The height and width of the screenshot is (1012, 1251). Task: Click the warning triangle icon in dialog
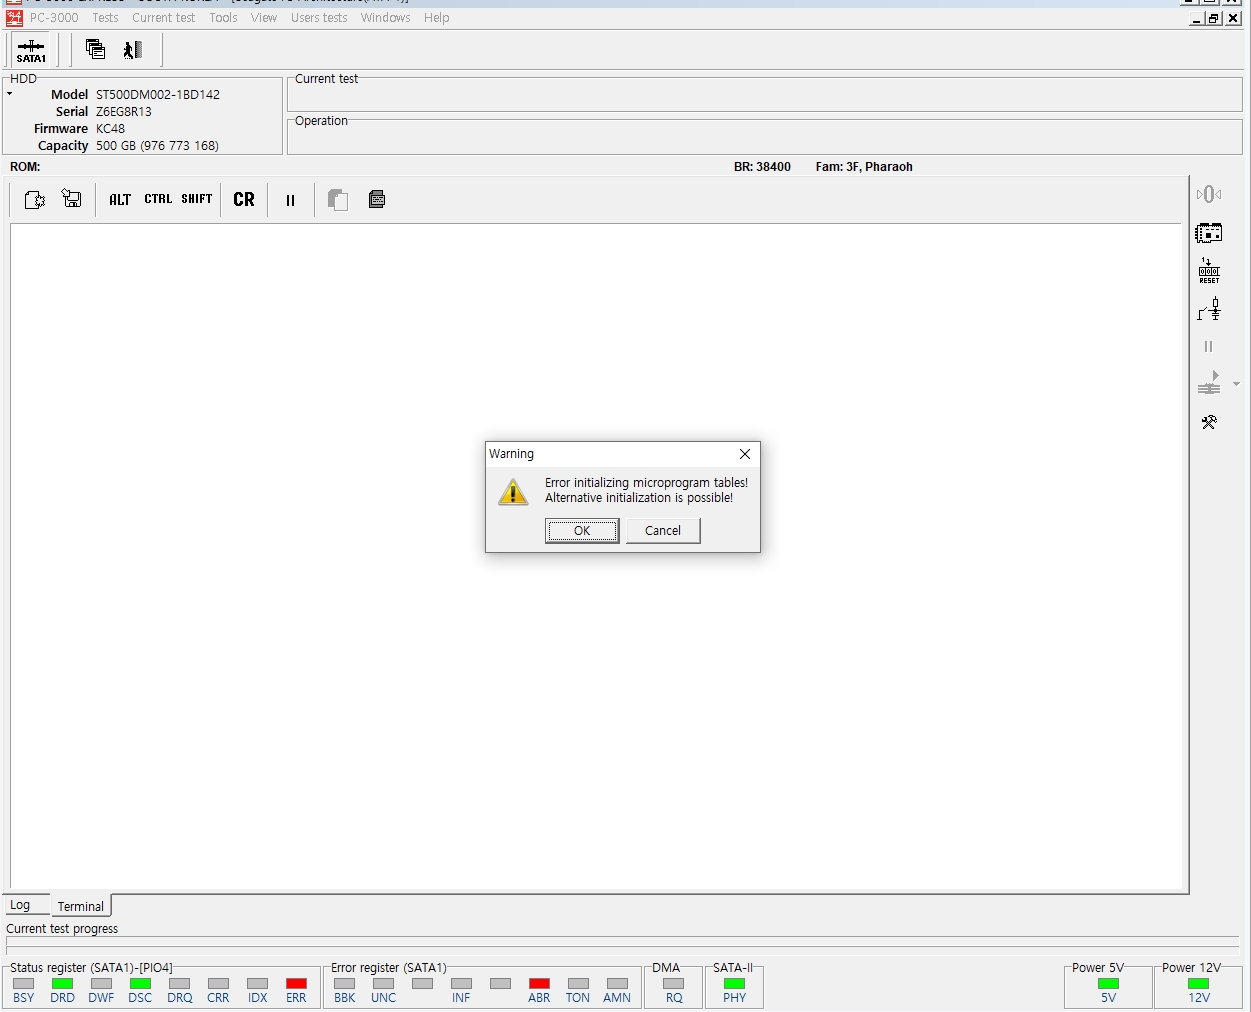pos(513,492)
